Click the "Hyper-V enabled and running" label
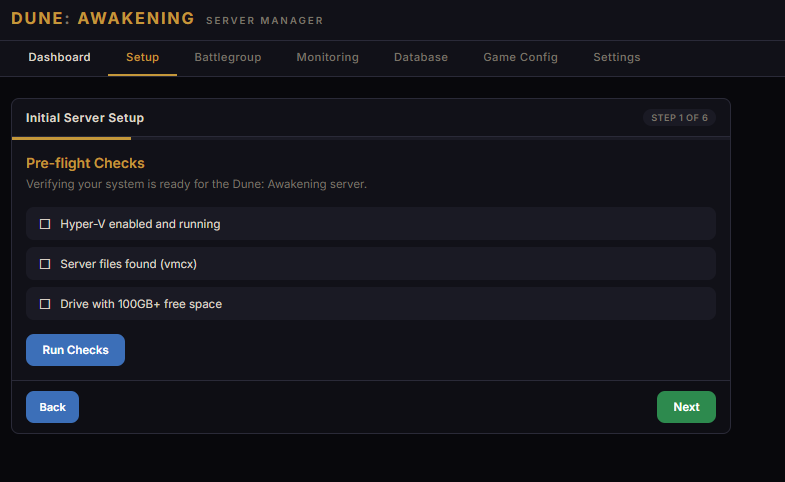The height and width of the screenshot is (482, 785). pyautogui.click(x=140, y=224)
